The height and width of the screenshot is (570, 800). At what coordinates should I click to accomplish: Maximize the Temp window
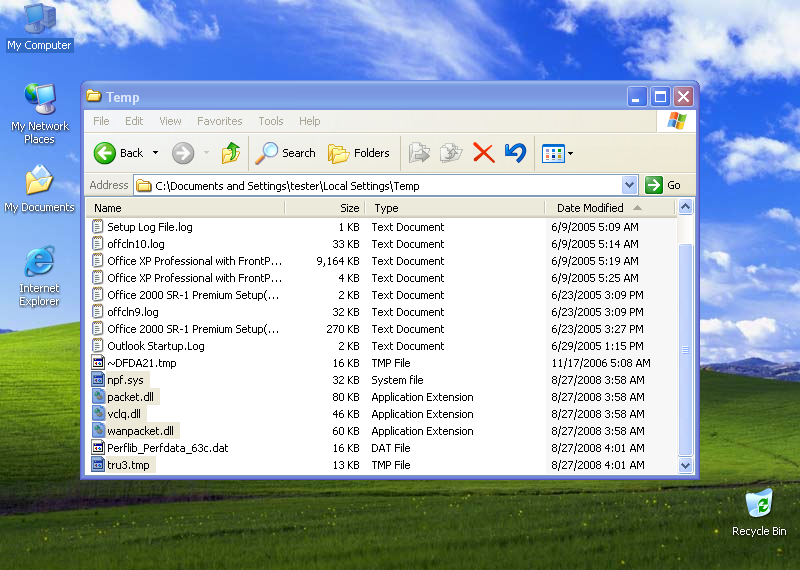tap(660, 96)
